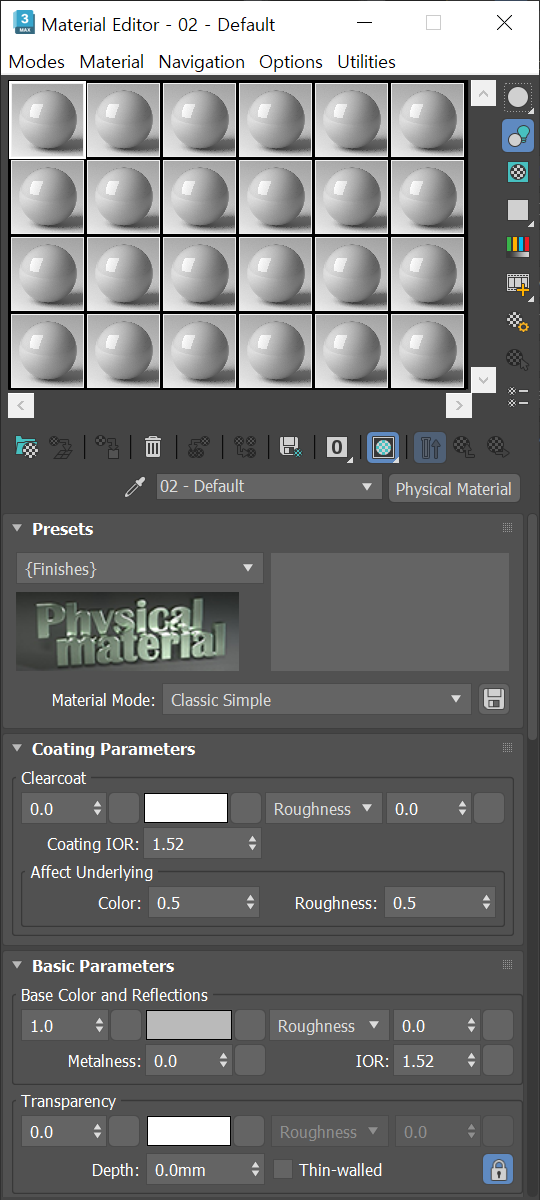Click the Make Material Copy icon
540x1200 pixels.
coord(198,446)
